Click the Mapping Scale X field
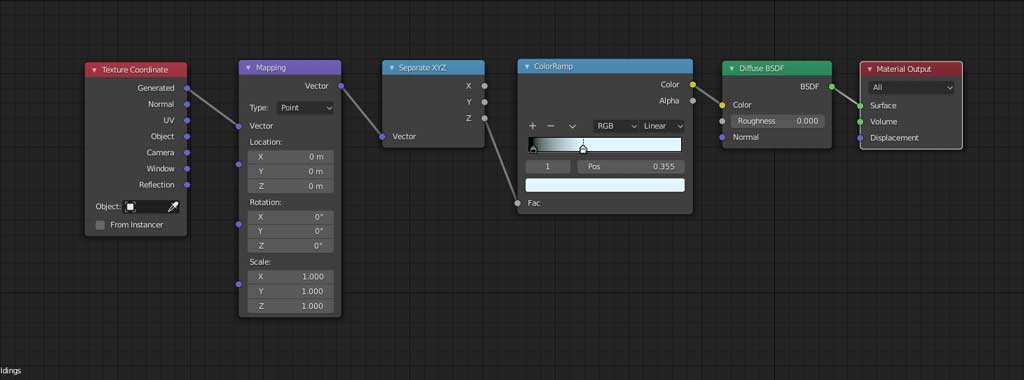This screenshot has width=1024, height=380. [x=291, y=277]
